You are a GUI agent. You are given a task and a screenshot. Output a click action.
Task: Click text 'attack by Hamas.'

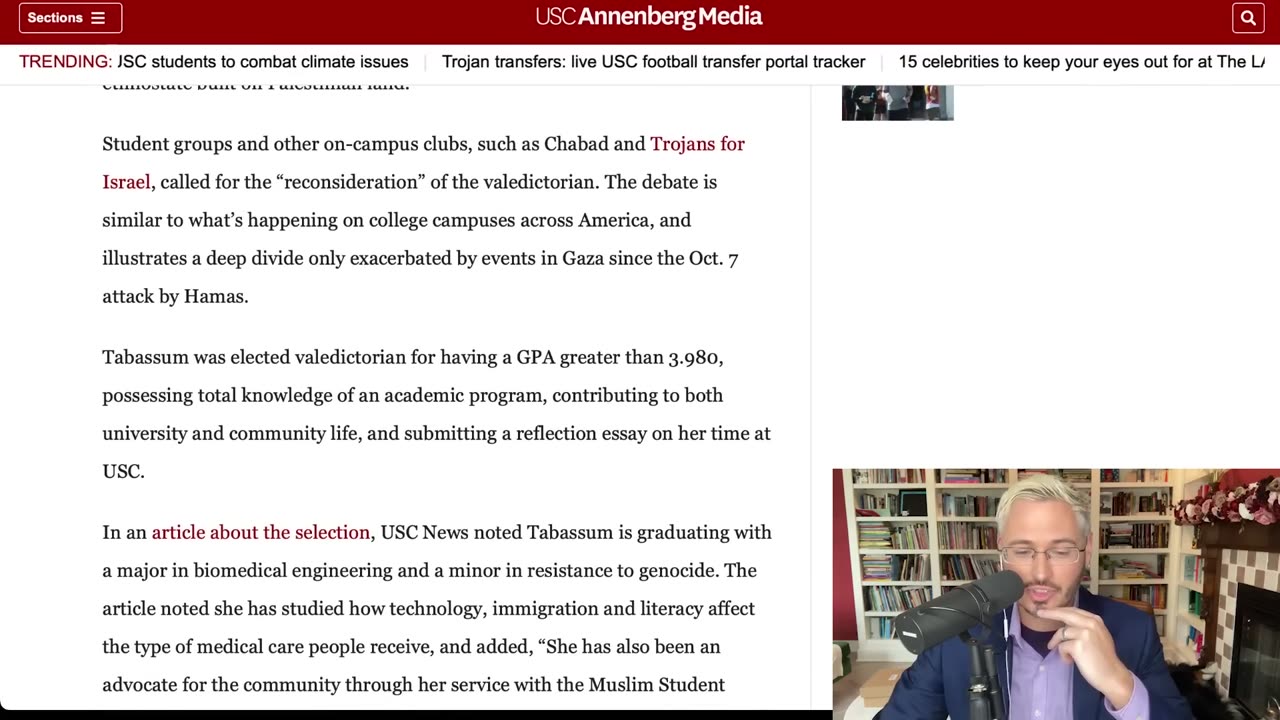(175, 297)
